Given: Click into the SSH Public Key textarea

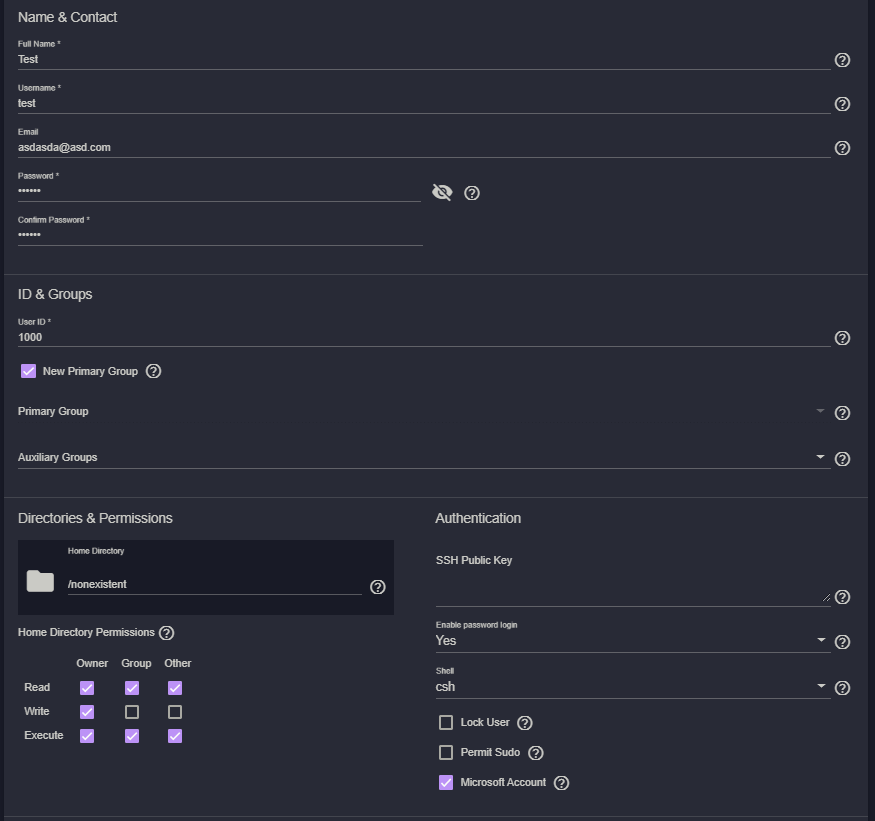Looking at the screenshot, I should click(x=632, y=592).
